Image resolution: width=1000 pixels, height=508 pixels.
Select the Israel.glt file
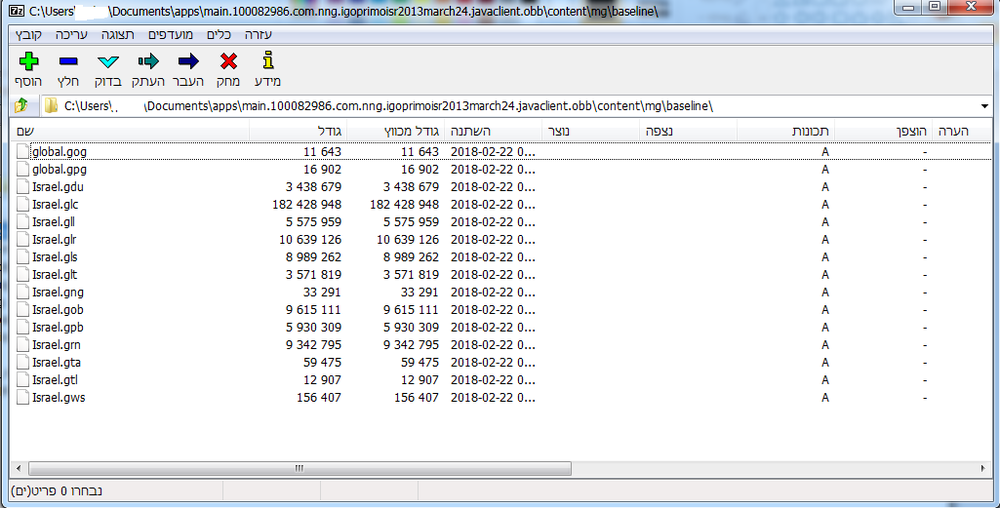pos(55,275)
